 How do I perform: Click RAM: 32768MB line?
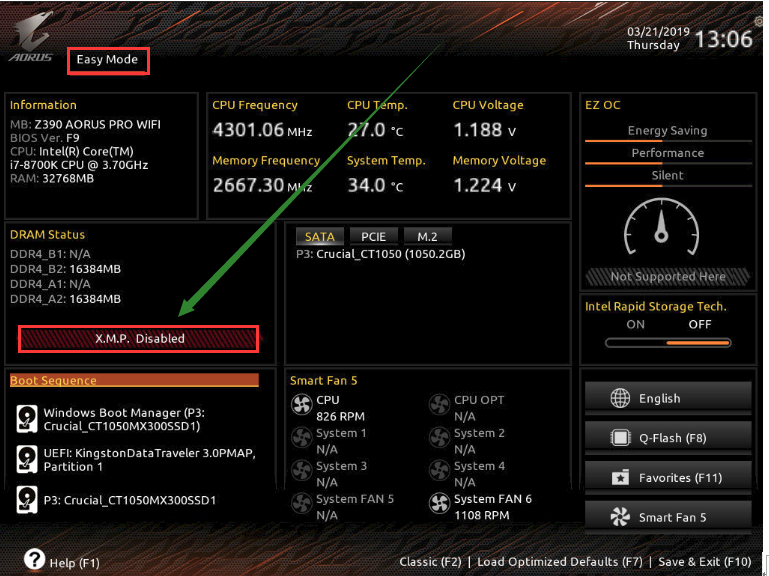pyautogui.click(x=51, y=179)
